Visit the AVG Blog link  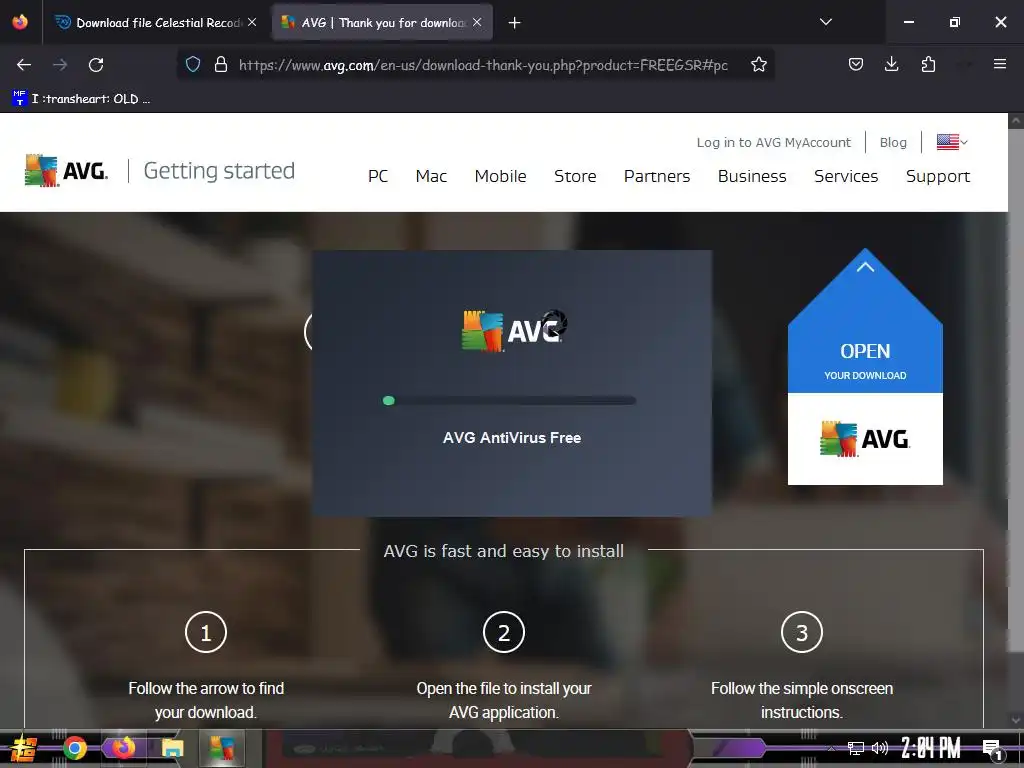click(x=893, y=142)
